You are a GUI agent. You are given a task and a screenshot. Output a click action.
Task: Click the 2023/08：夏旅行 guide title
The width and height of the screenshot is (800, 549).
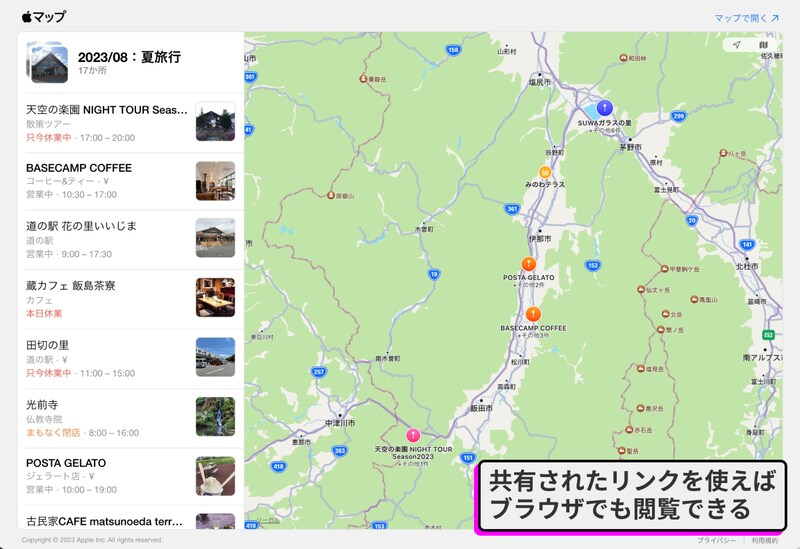coord(129,57)
